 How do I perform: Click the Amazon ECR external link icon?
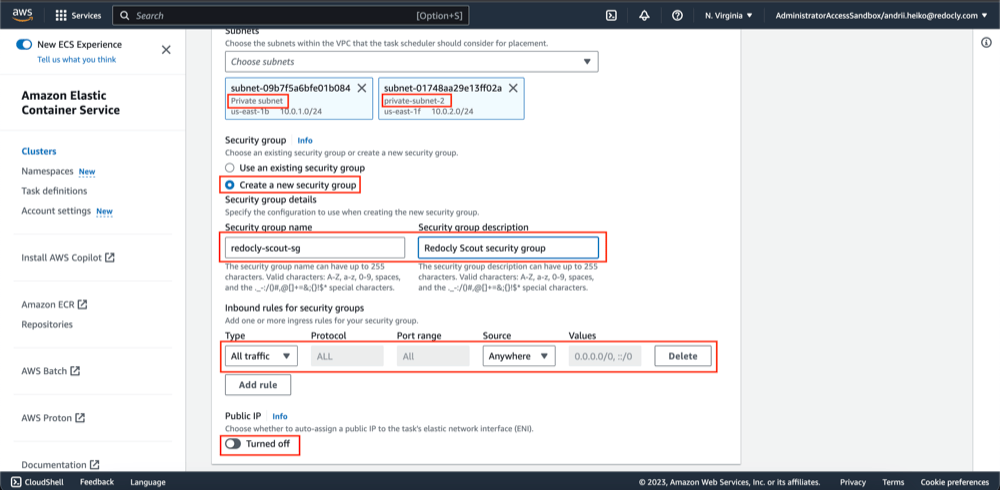coord(82,304)
